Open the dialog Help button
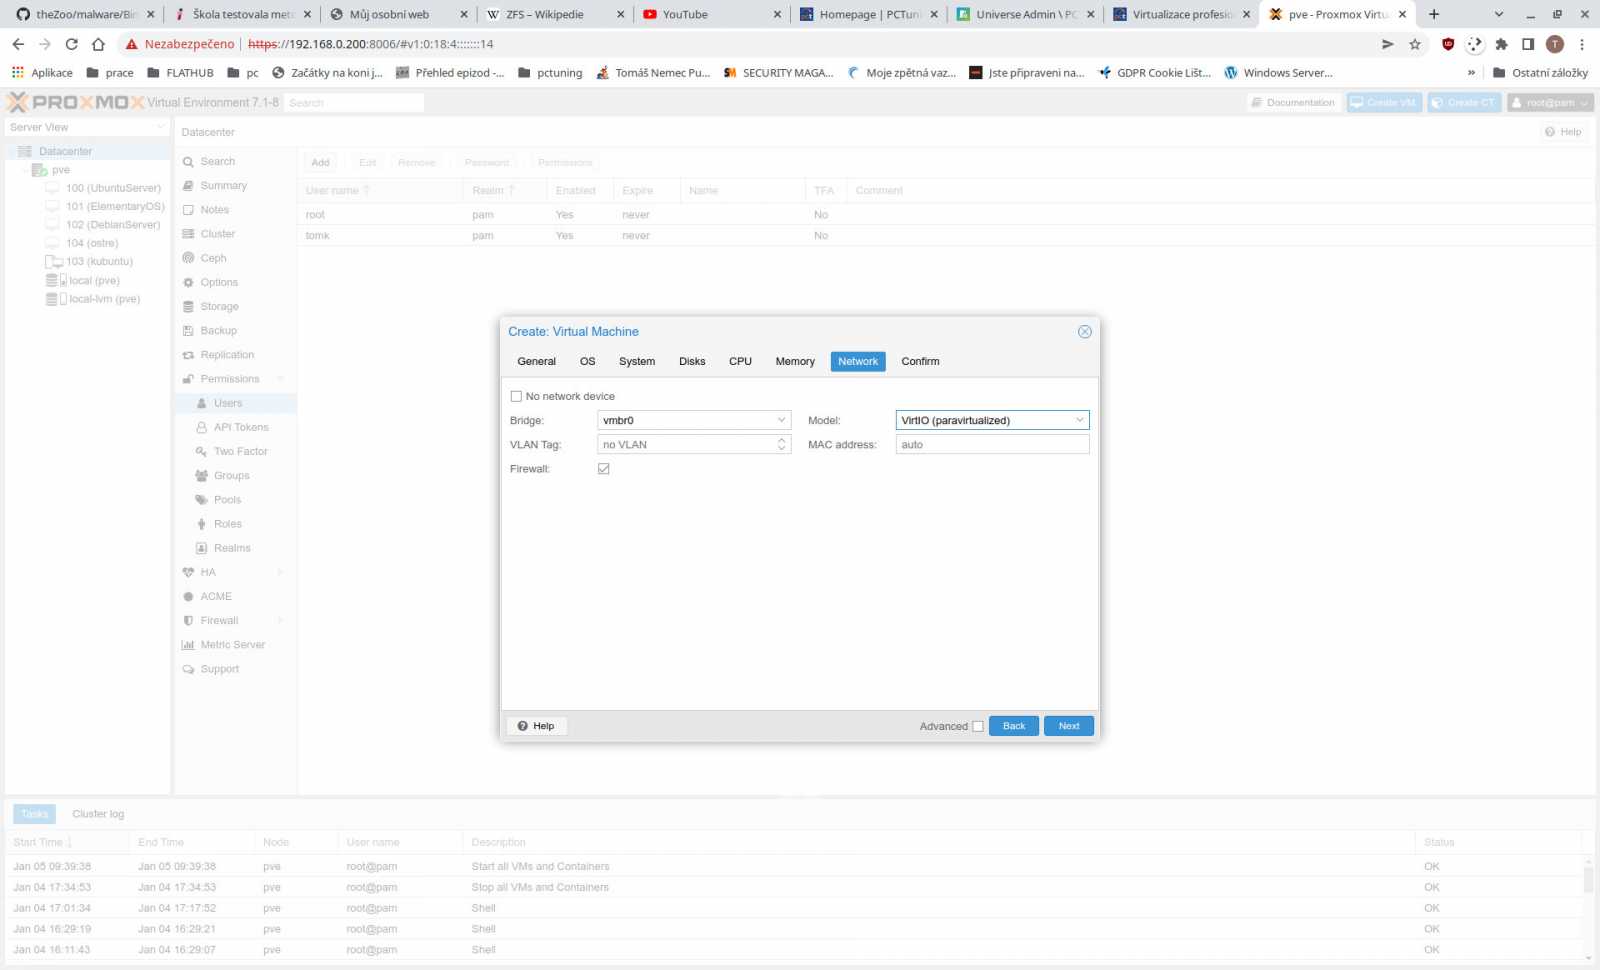The width and height of the screenshot is (1600, 970). coord(537,726)
